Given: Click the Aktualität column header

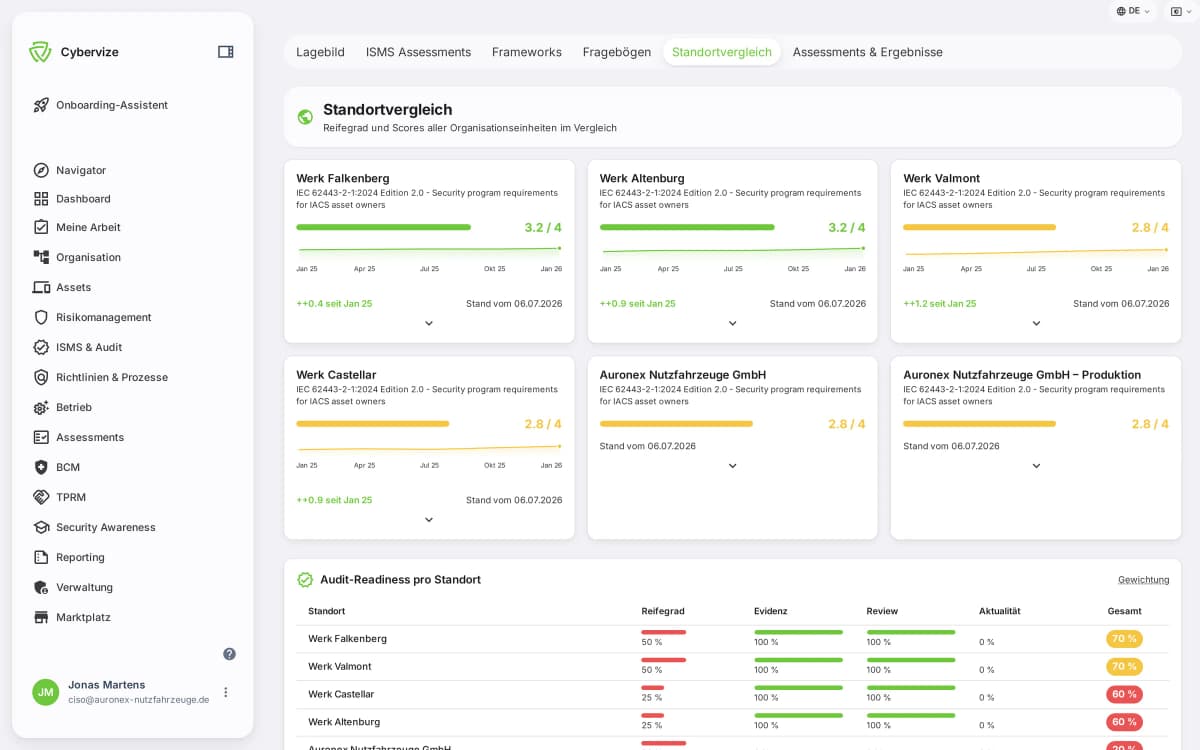Looking at the screenshot, I should pyautogui.click(x=1000, y=611).
